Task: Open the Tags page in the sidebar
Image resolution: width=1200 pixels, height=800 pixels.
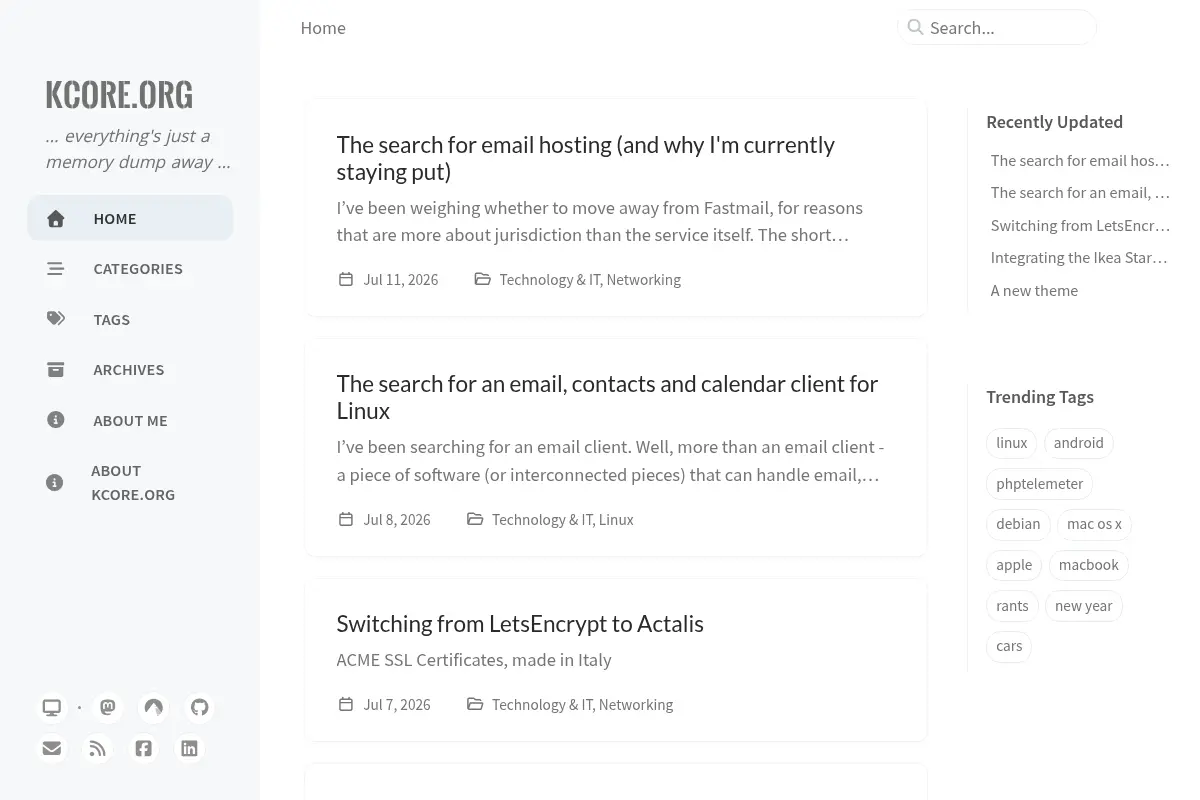Action: [130, 319]
